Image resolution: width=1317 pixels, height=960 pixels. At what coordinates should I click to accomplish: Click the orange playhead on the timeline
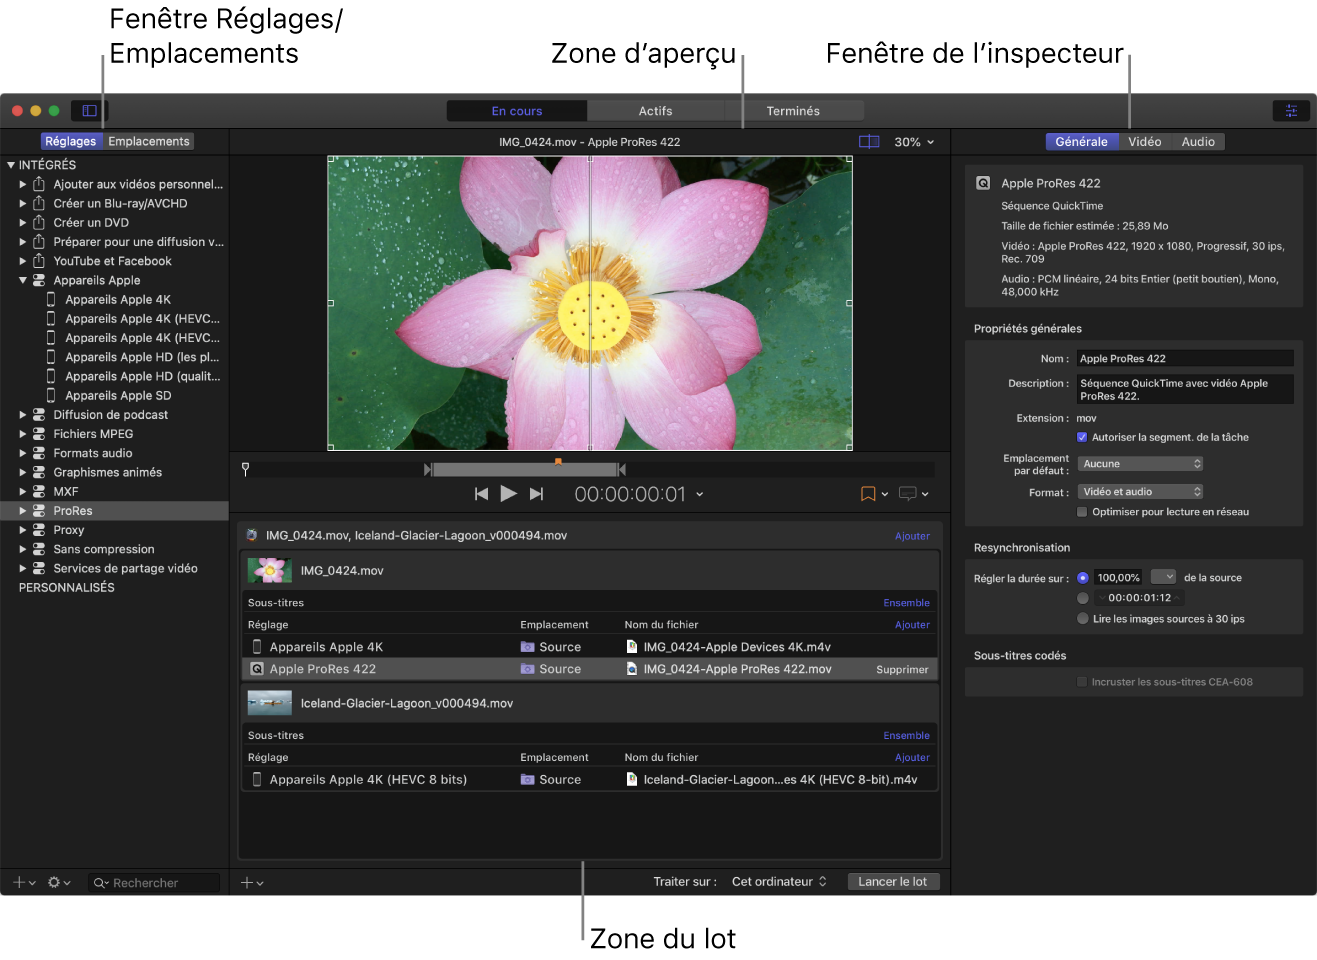pyautogui.click(x=558, y=462)
